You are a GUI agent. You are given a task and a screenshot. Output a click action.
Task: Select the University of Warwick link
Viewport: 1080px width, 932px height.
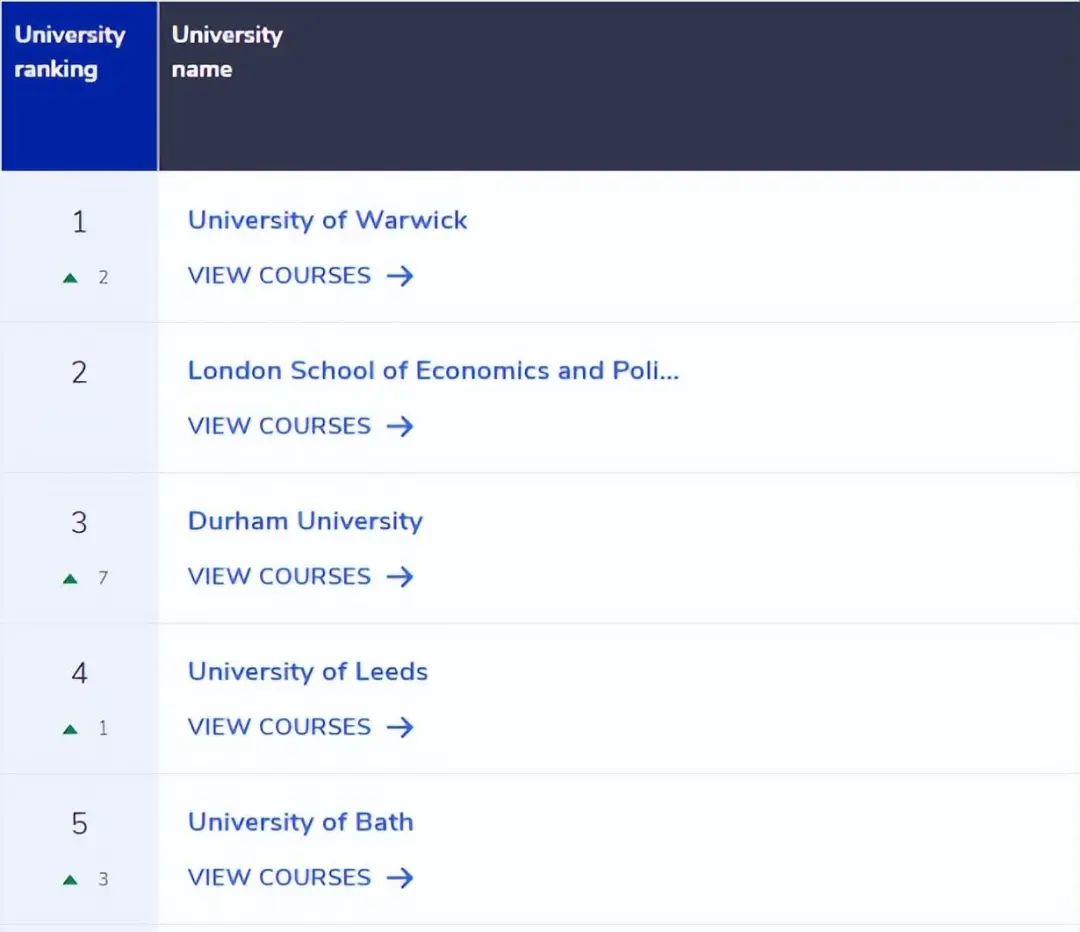click(327, 220)
